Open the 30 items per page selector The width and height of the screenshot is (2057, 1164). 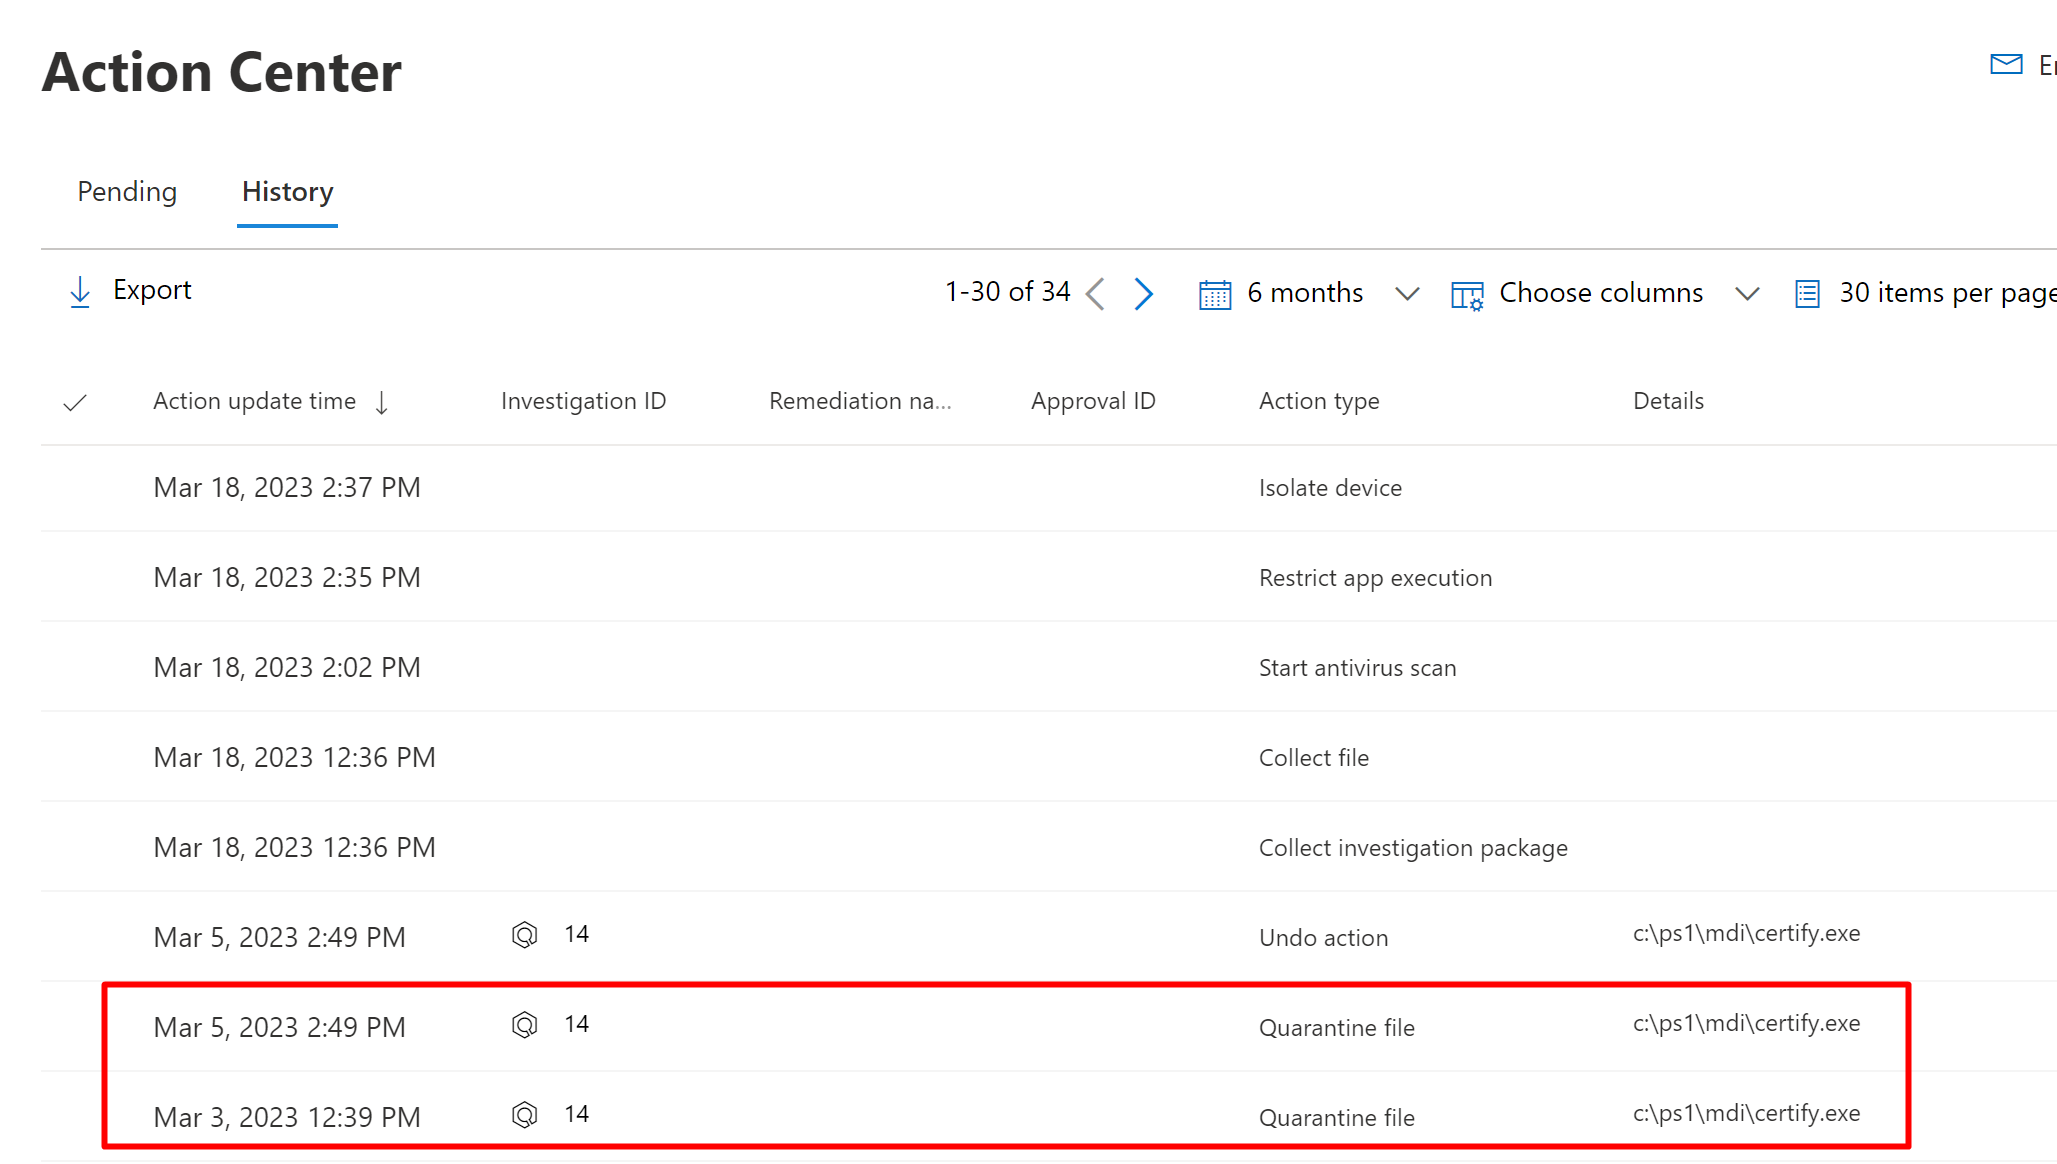[1946, 293]
